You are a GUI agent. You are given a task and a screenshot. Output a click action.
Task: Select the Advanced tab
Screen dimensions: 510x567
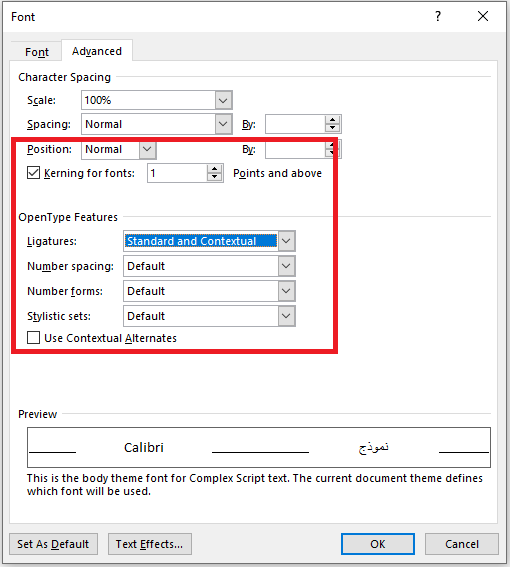[x=97, y=51]
